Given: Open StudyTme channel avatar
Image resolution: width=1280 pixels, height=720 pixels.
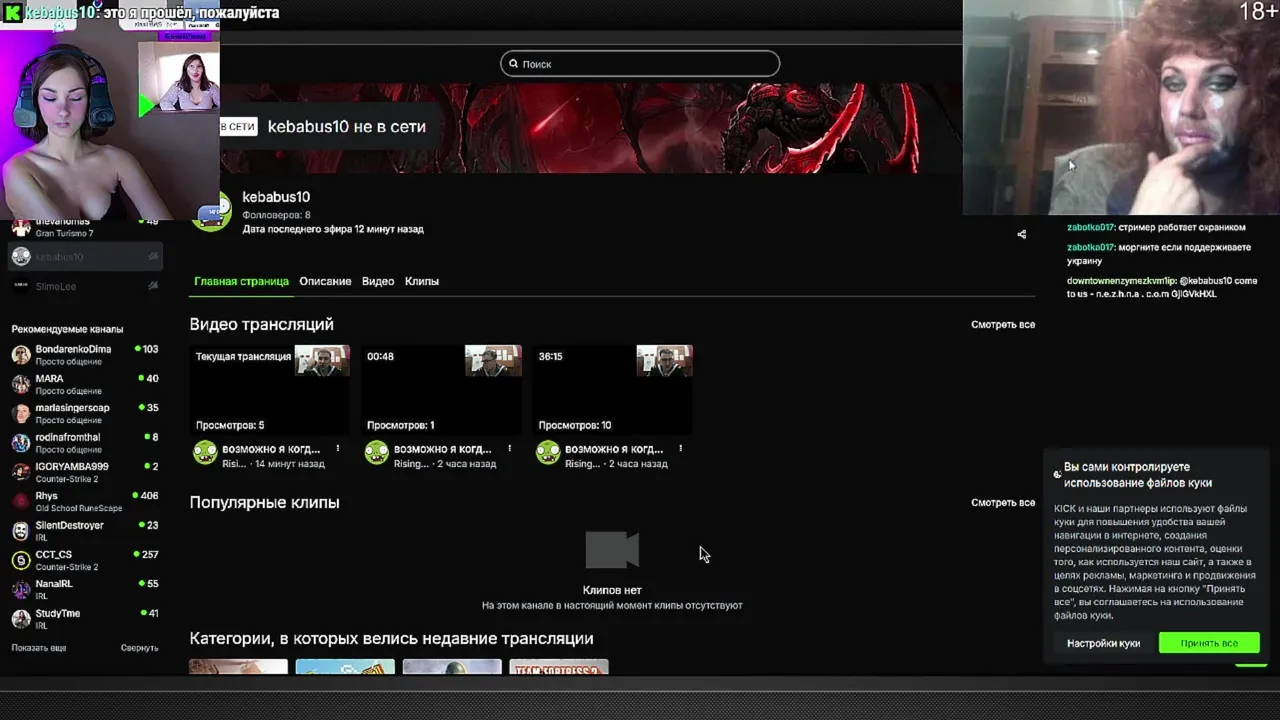Looking at the screenshot, I should point(21,619).
